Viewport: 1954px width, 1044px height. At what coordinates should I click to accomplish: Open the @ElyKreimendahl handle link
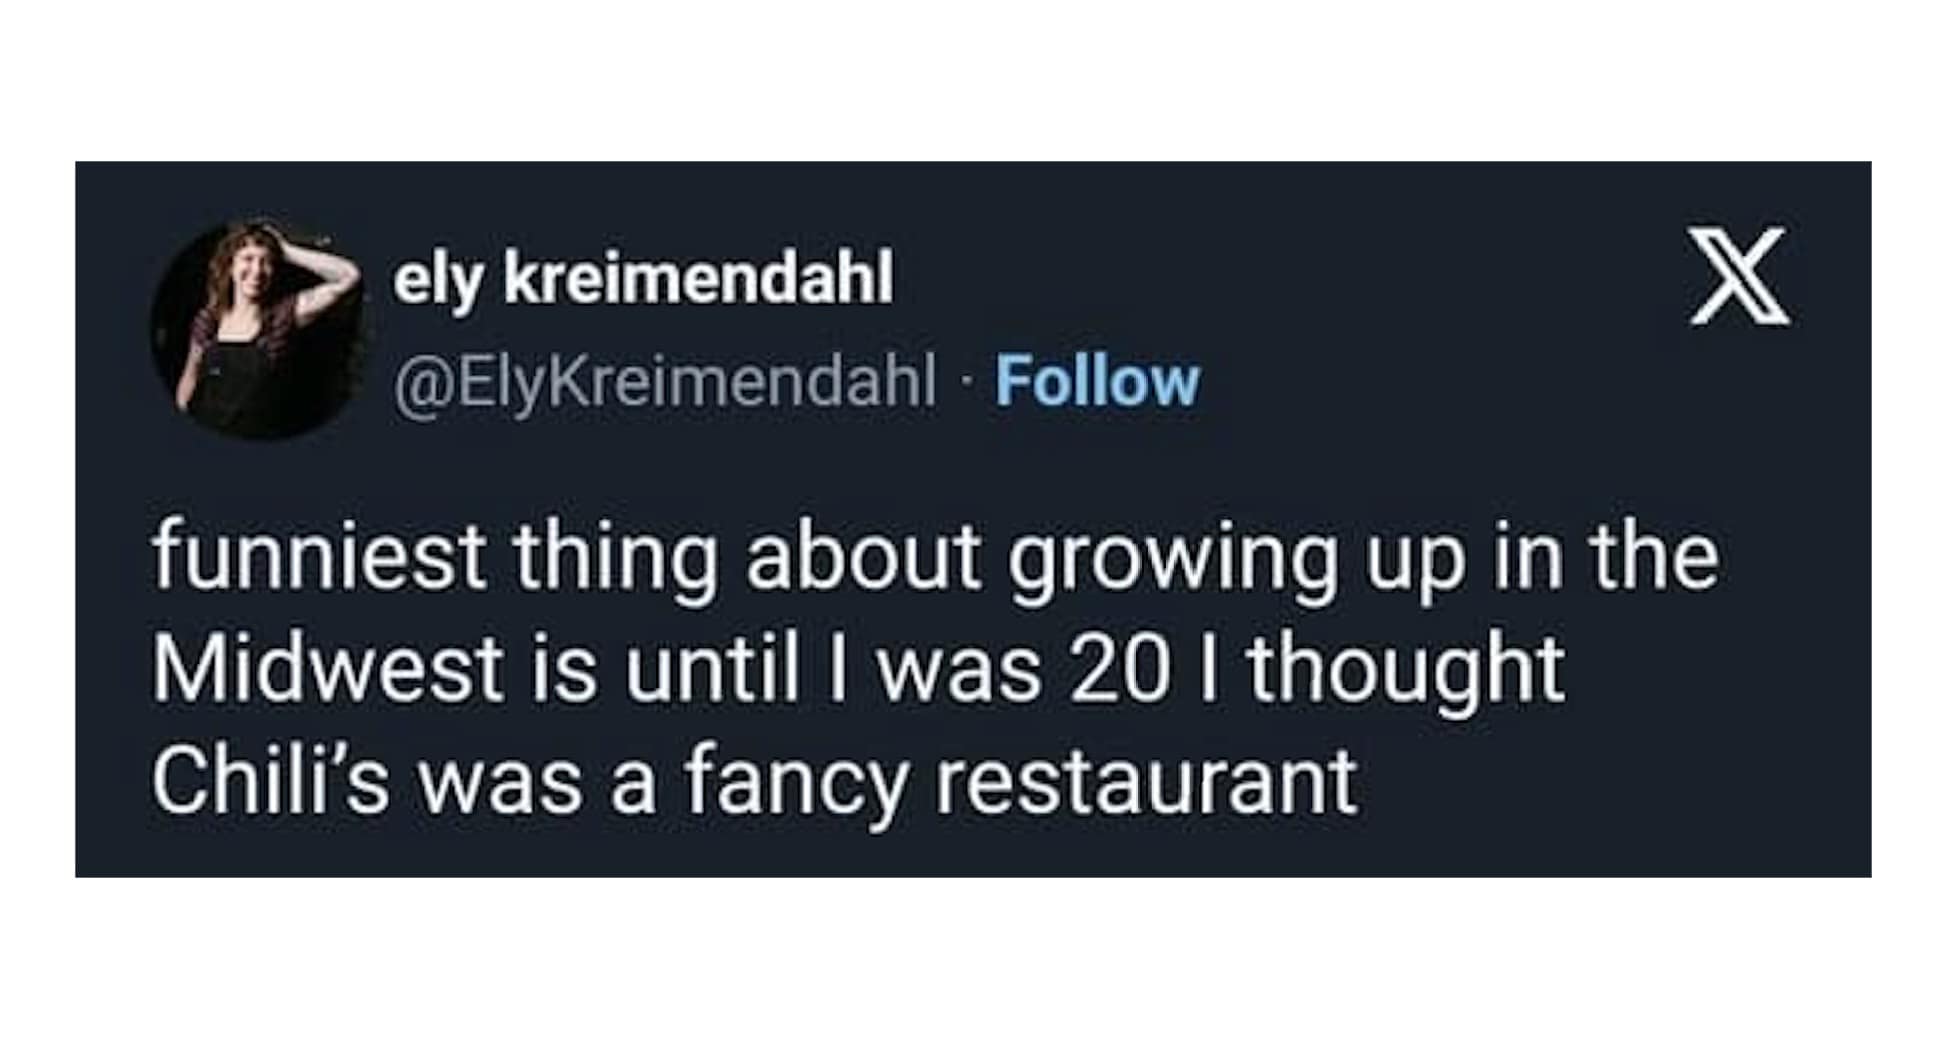click(x=665, y=382)
